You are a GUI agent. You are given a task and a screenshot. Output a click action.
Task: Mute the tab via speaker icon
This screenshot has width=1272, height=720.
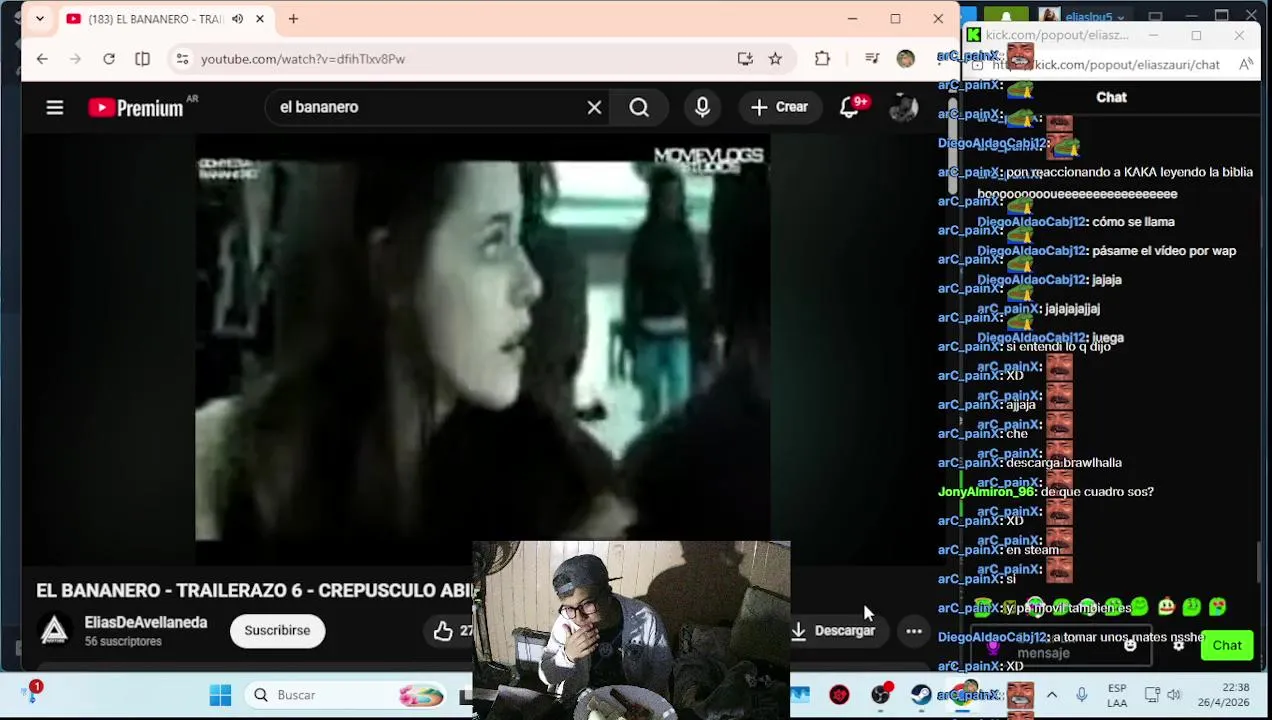tap(237, 19)
